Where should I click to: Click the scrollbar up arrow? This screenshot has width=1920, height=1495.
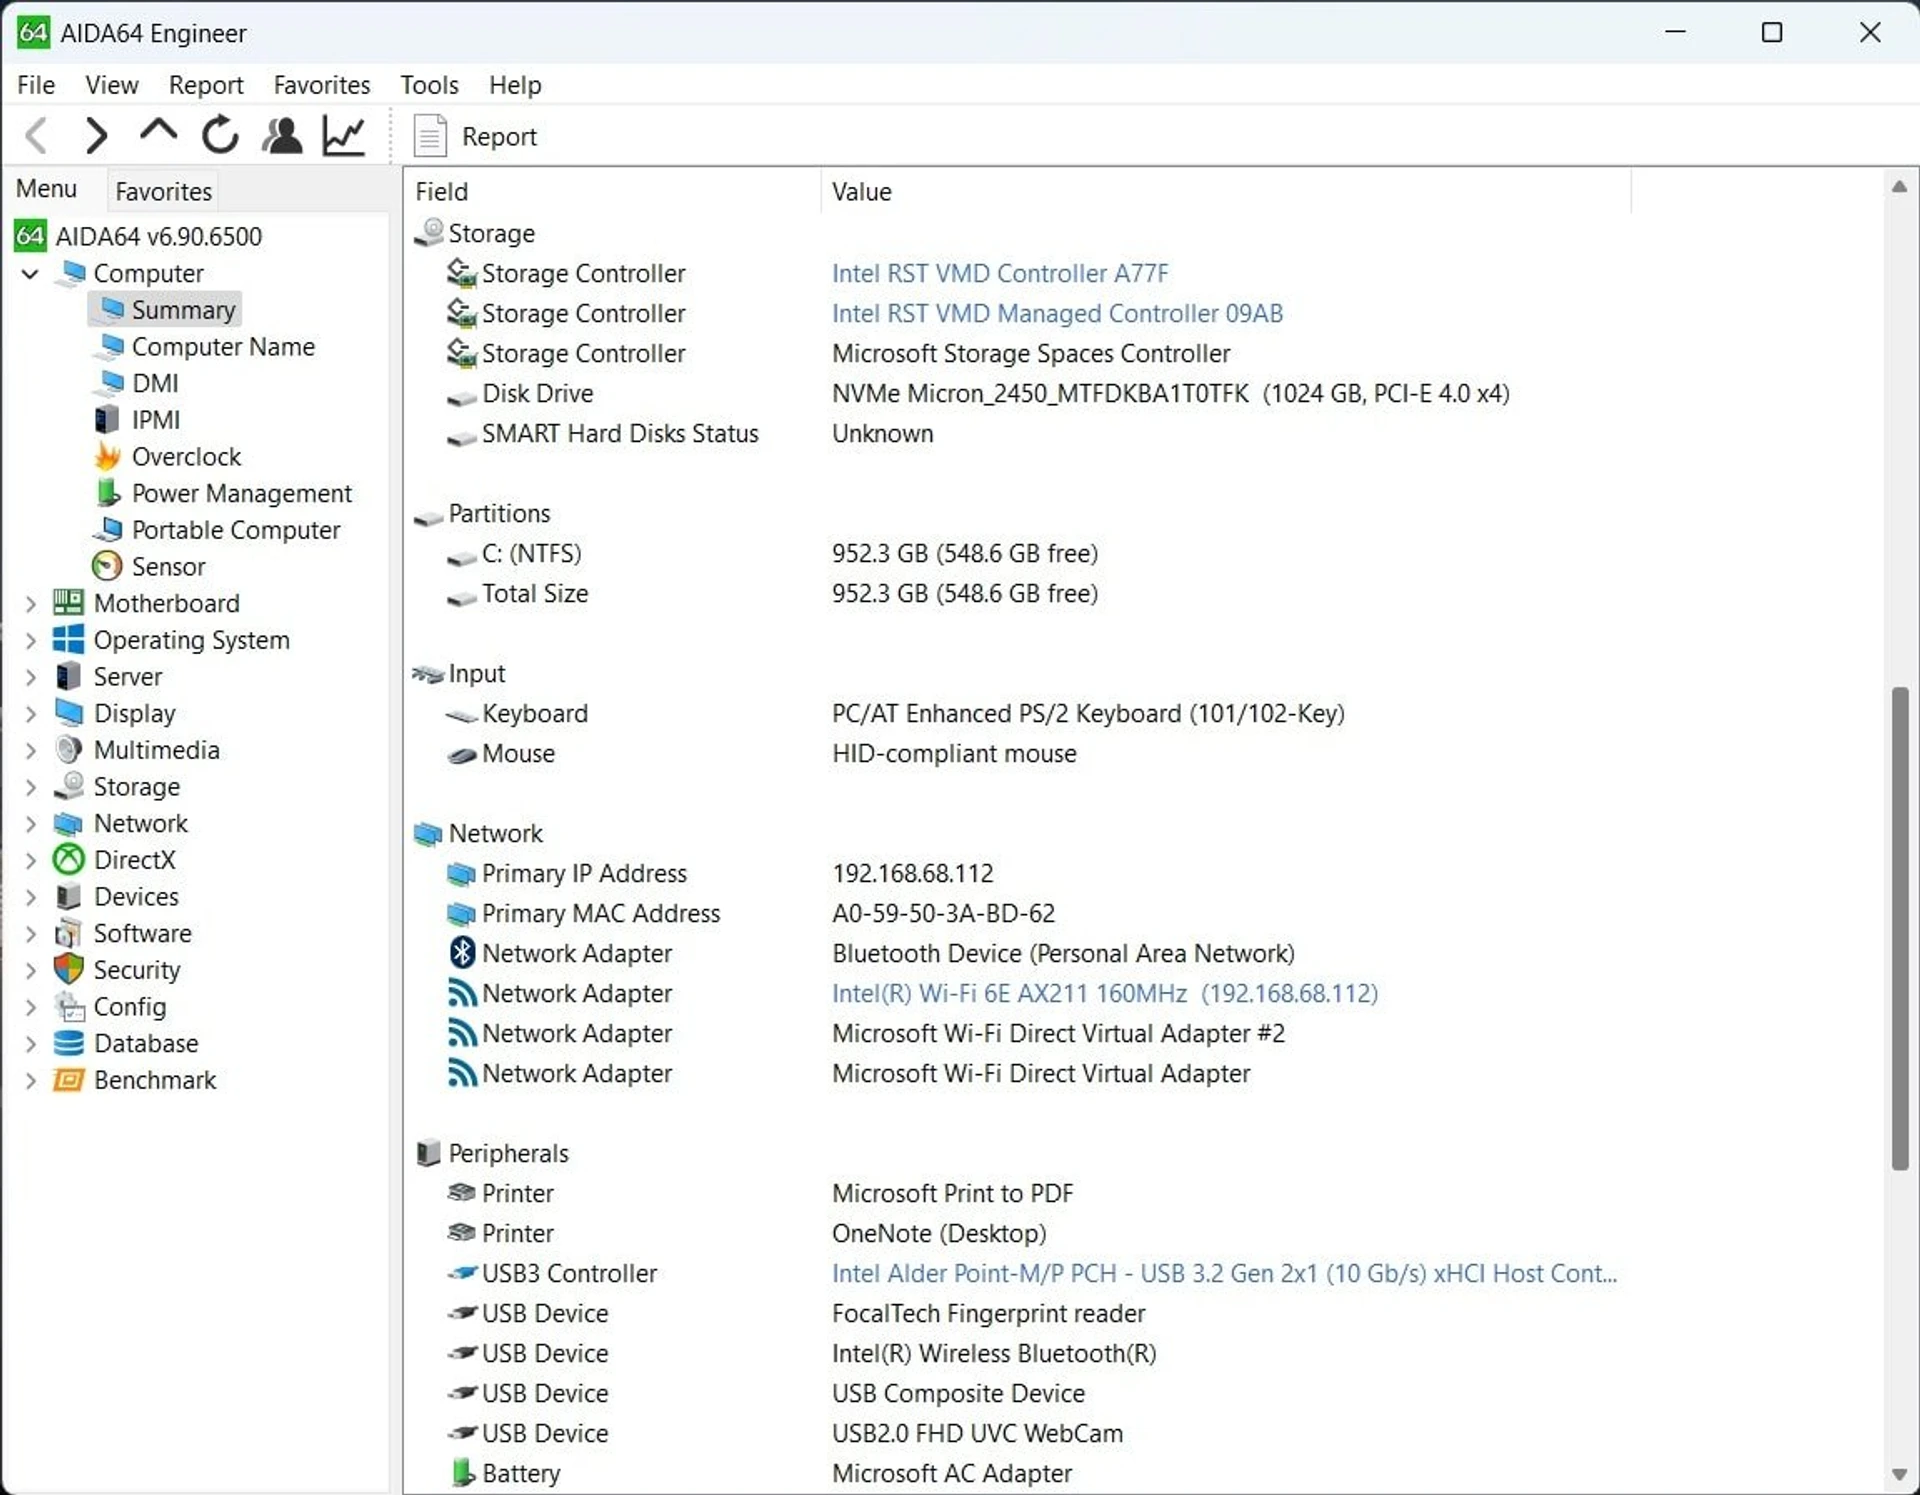pyautogui.click(x=1899, y=187)
